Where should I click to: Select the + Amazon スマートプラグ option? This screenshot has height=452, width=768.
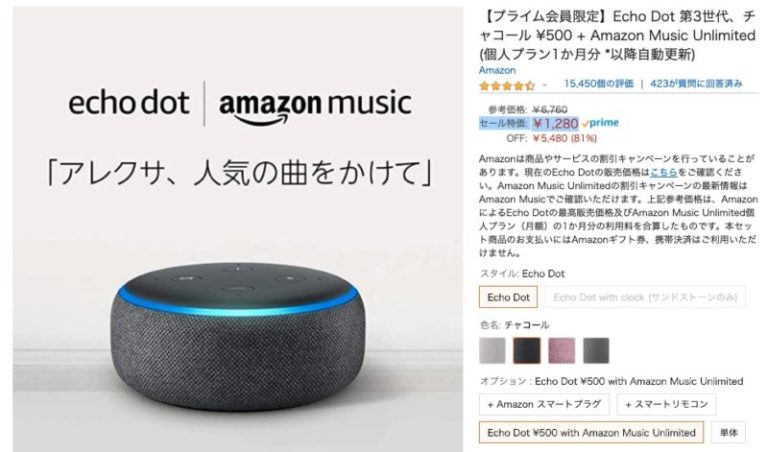544,404
